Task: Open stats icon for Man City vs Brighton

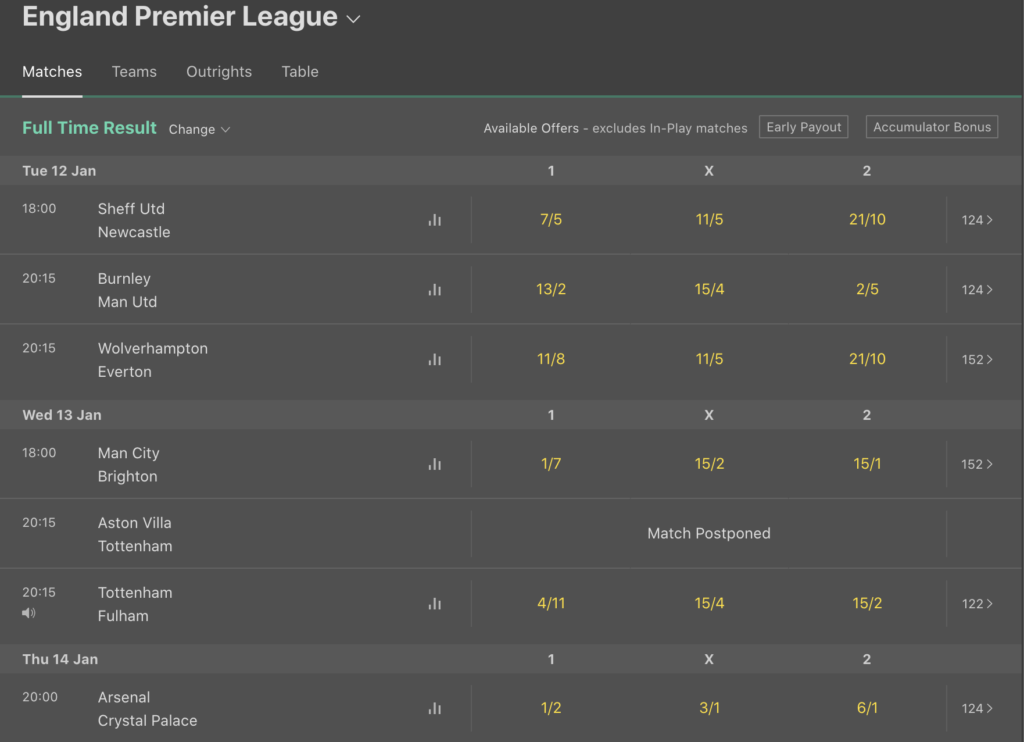Action: tap(434, 464)
